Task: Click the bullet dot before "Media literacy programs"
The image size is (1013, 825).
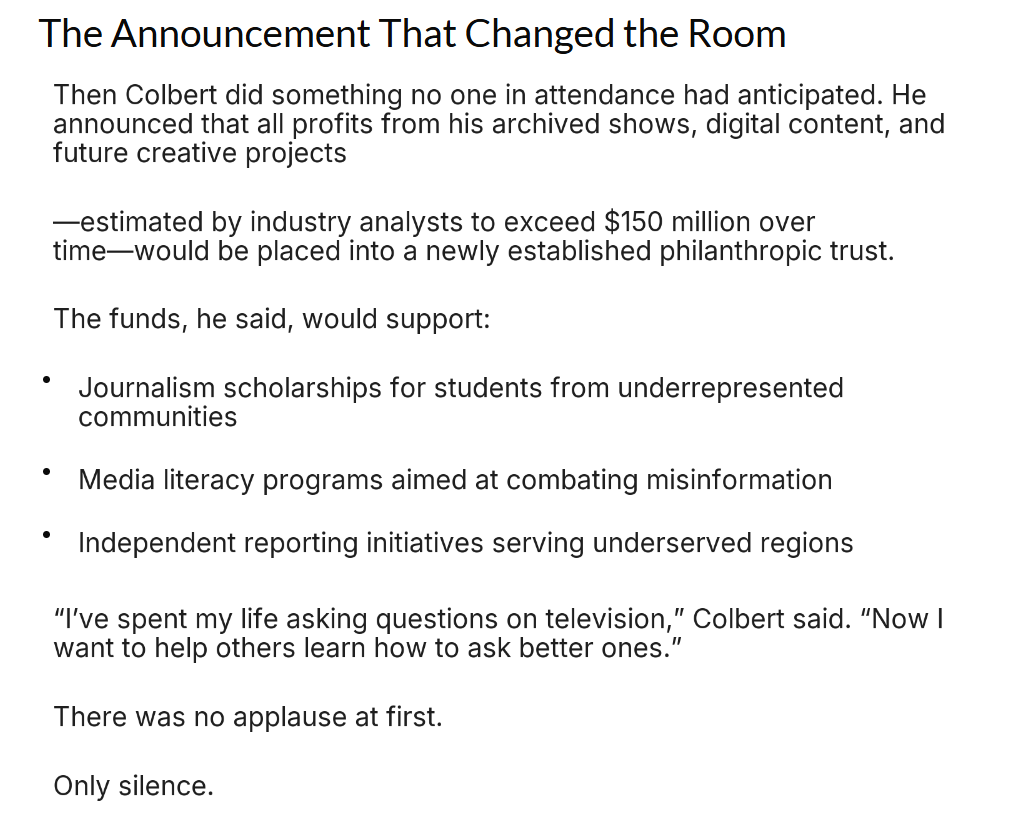Action: (46, 473)
